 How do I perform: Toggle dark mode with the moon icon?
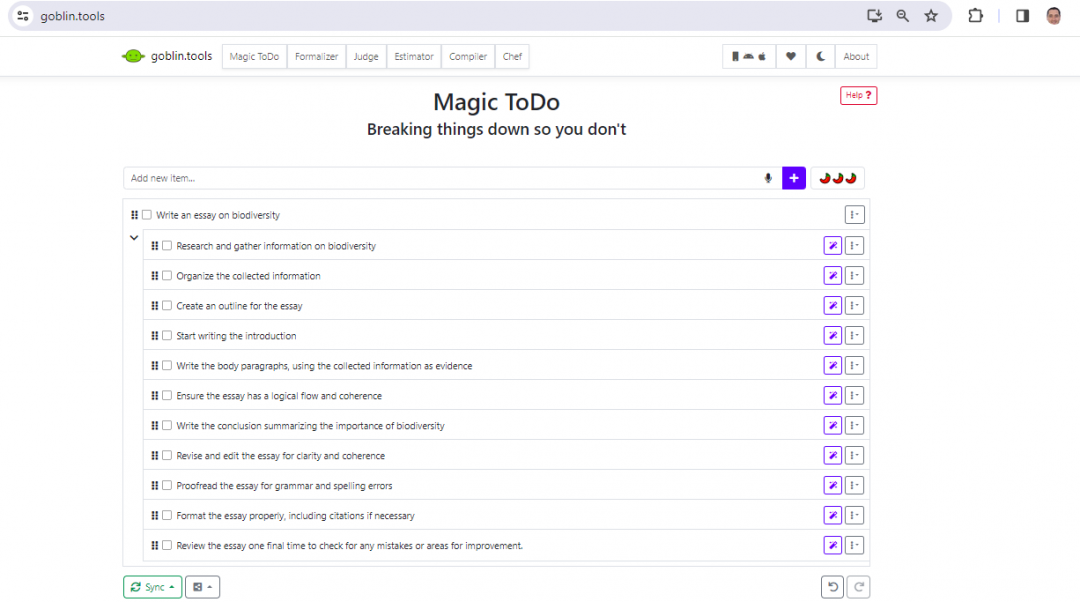[x=821, y=57]
